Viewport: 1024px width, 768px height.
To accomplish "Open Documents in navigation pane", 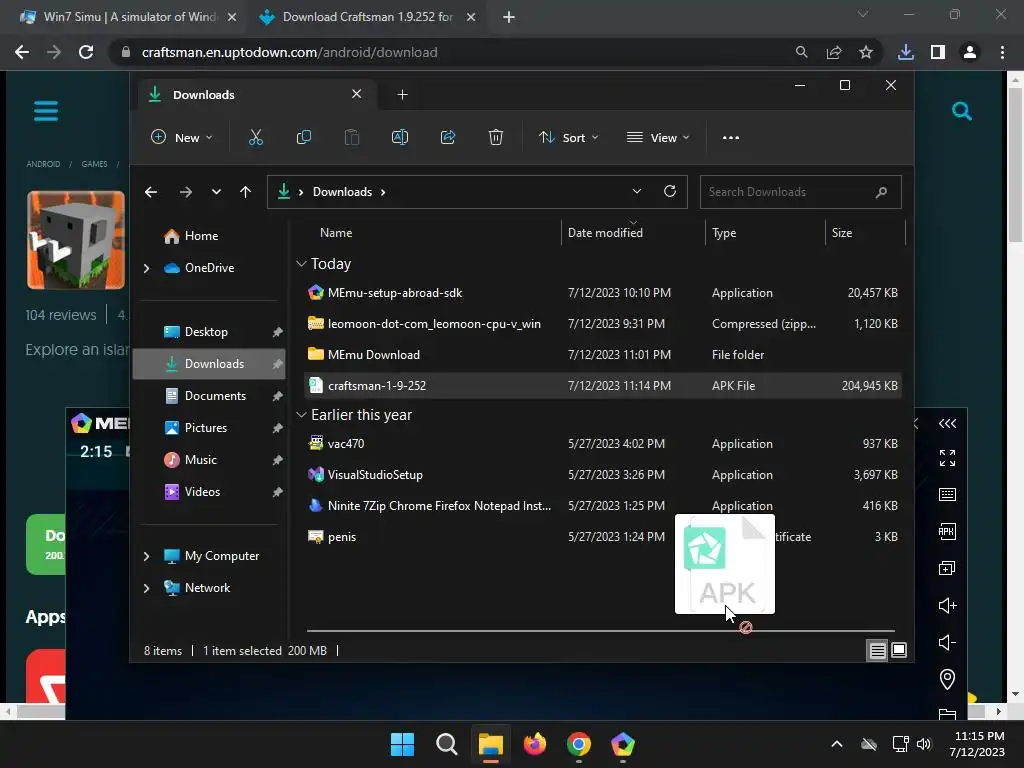I will point(215,396).
